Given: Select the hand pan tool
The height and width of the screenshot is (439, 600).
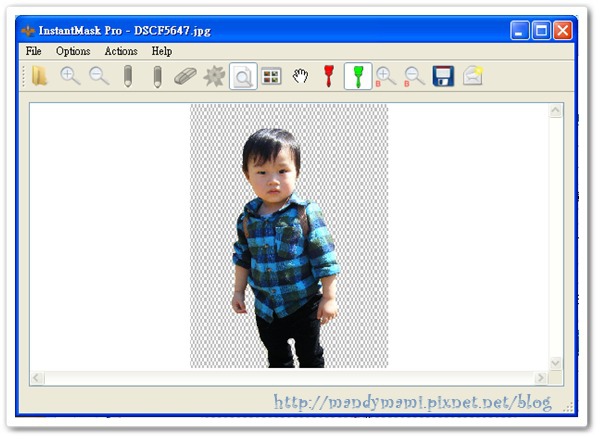Looking at the screenshot, I should point(300,76).
